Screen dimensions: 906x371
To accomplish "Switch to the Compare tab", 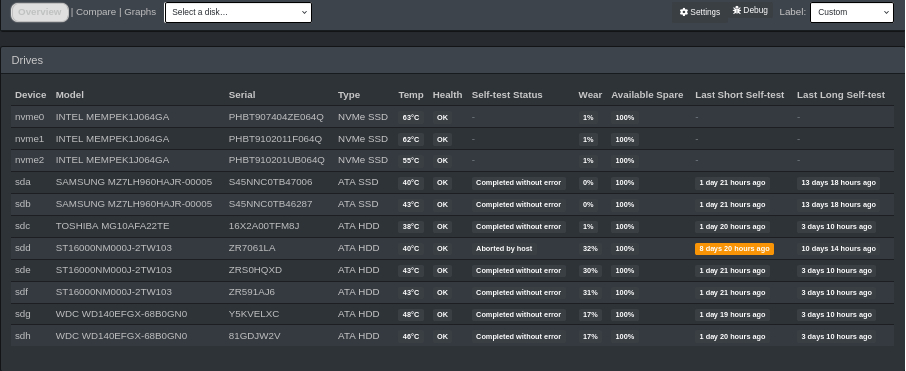I will tap(96, 12).
